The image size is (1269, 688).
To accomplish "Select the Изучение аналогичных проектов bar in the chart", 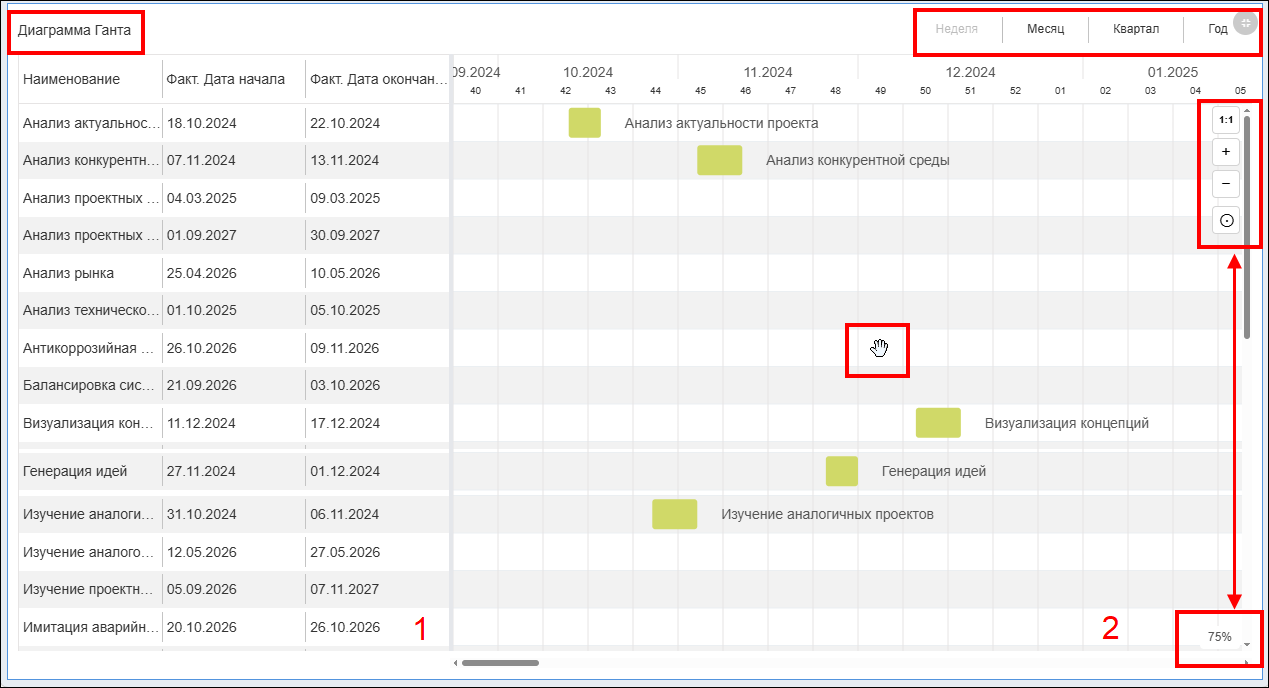I will point(675,514).
